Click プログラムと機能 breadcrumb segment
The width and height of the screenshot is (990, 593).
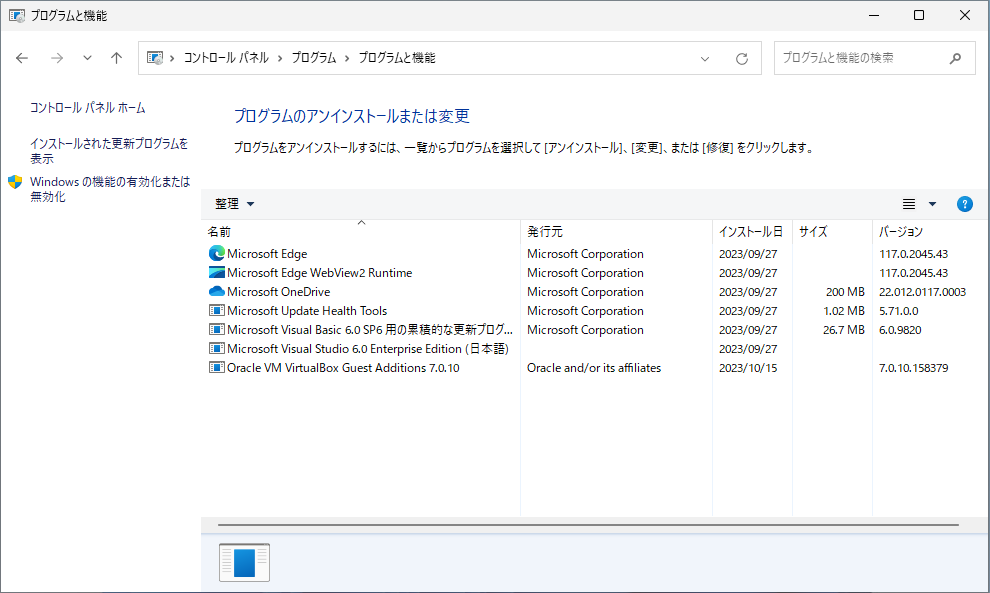(397, 58)
